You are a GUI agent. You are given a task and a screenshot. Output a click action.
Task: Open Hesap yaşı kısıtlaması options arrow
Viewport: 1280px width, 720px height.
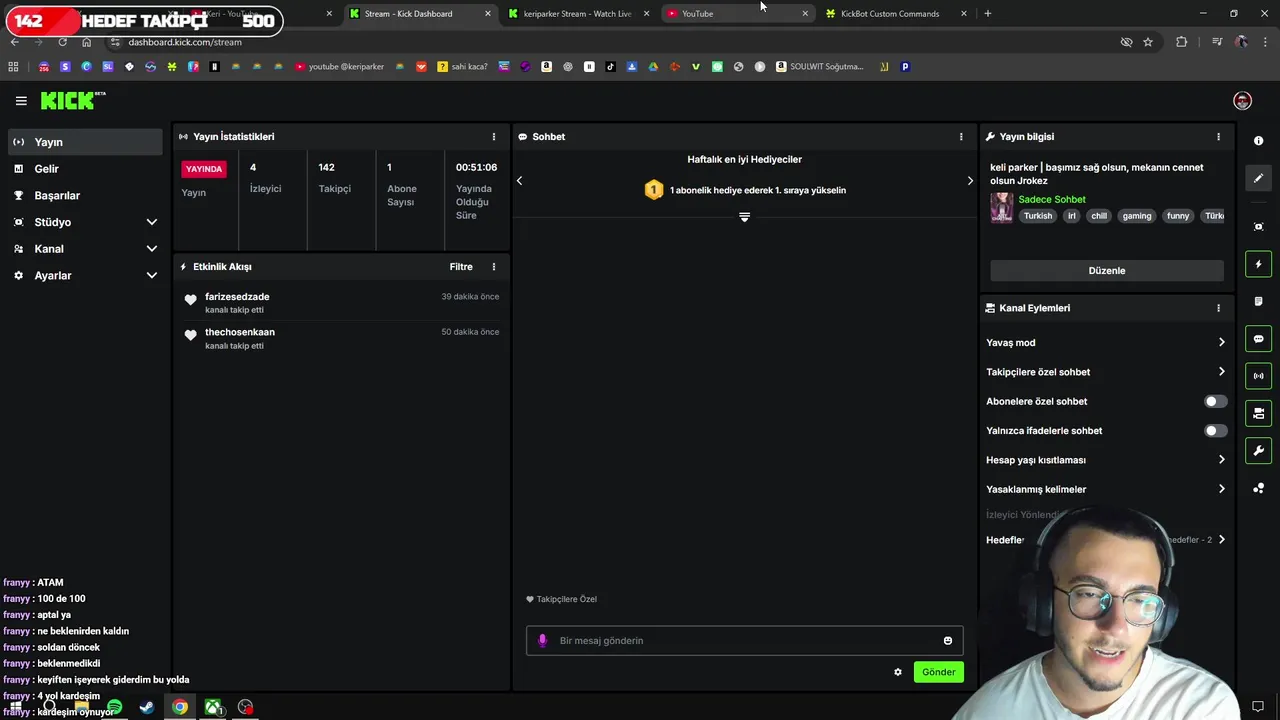click(1221, 460)
